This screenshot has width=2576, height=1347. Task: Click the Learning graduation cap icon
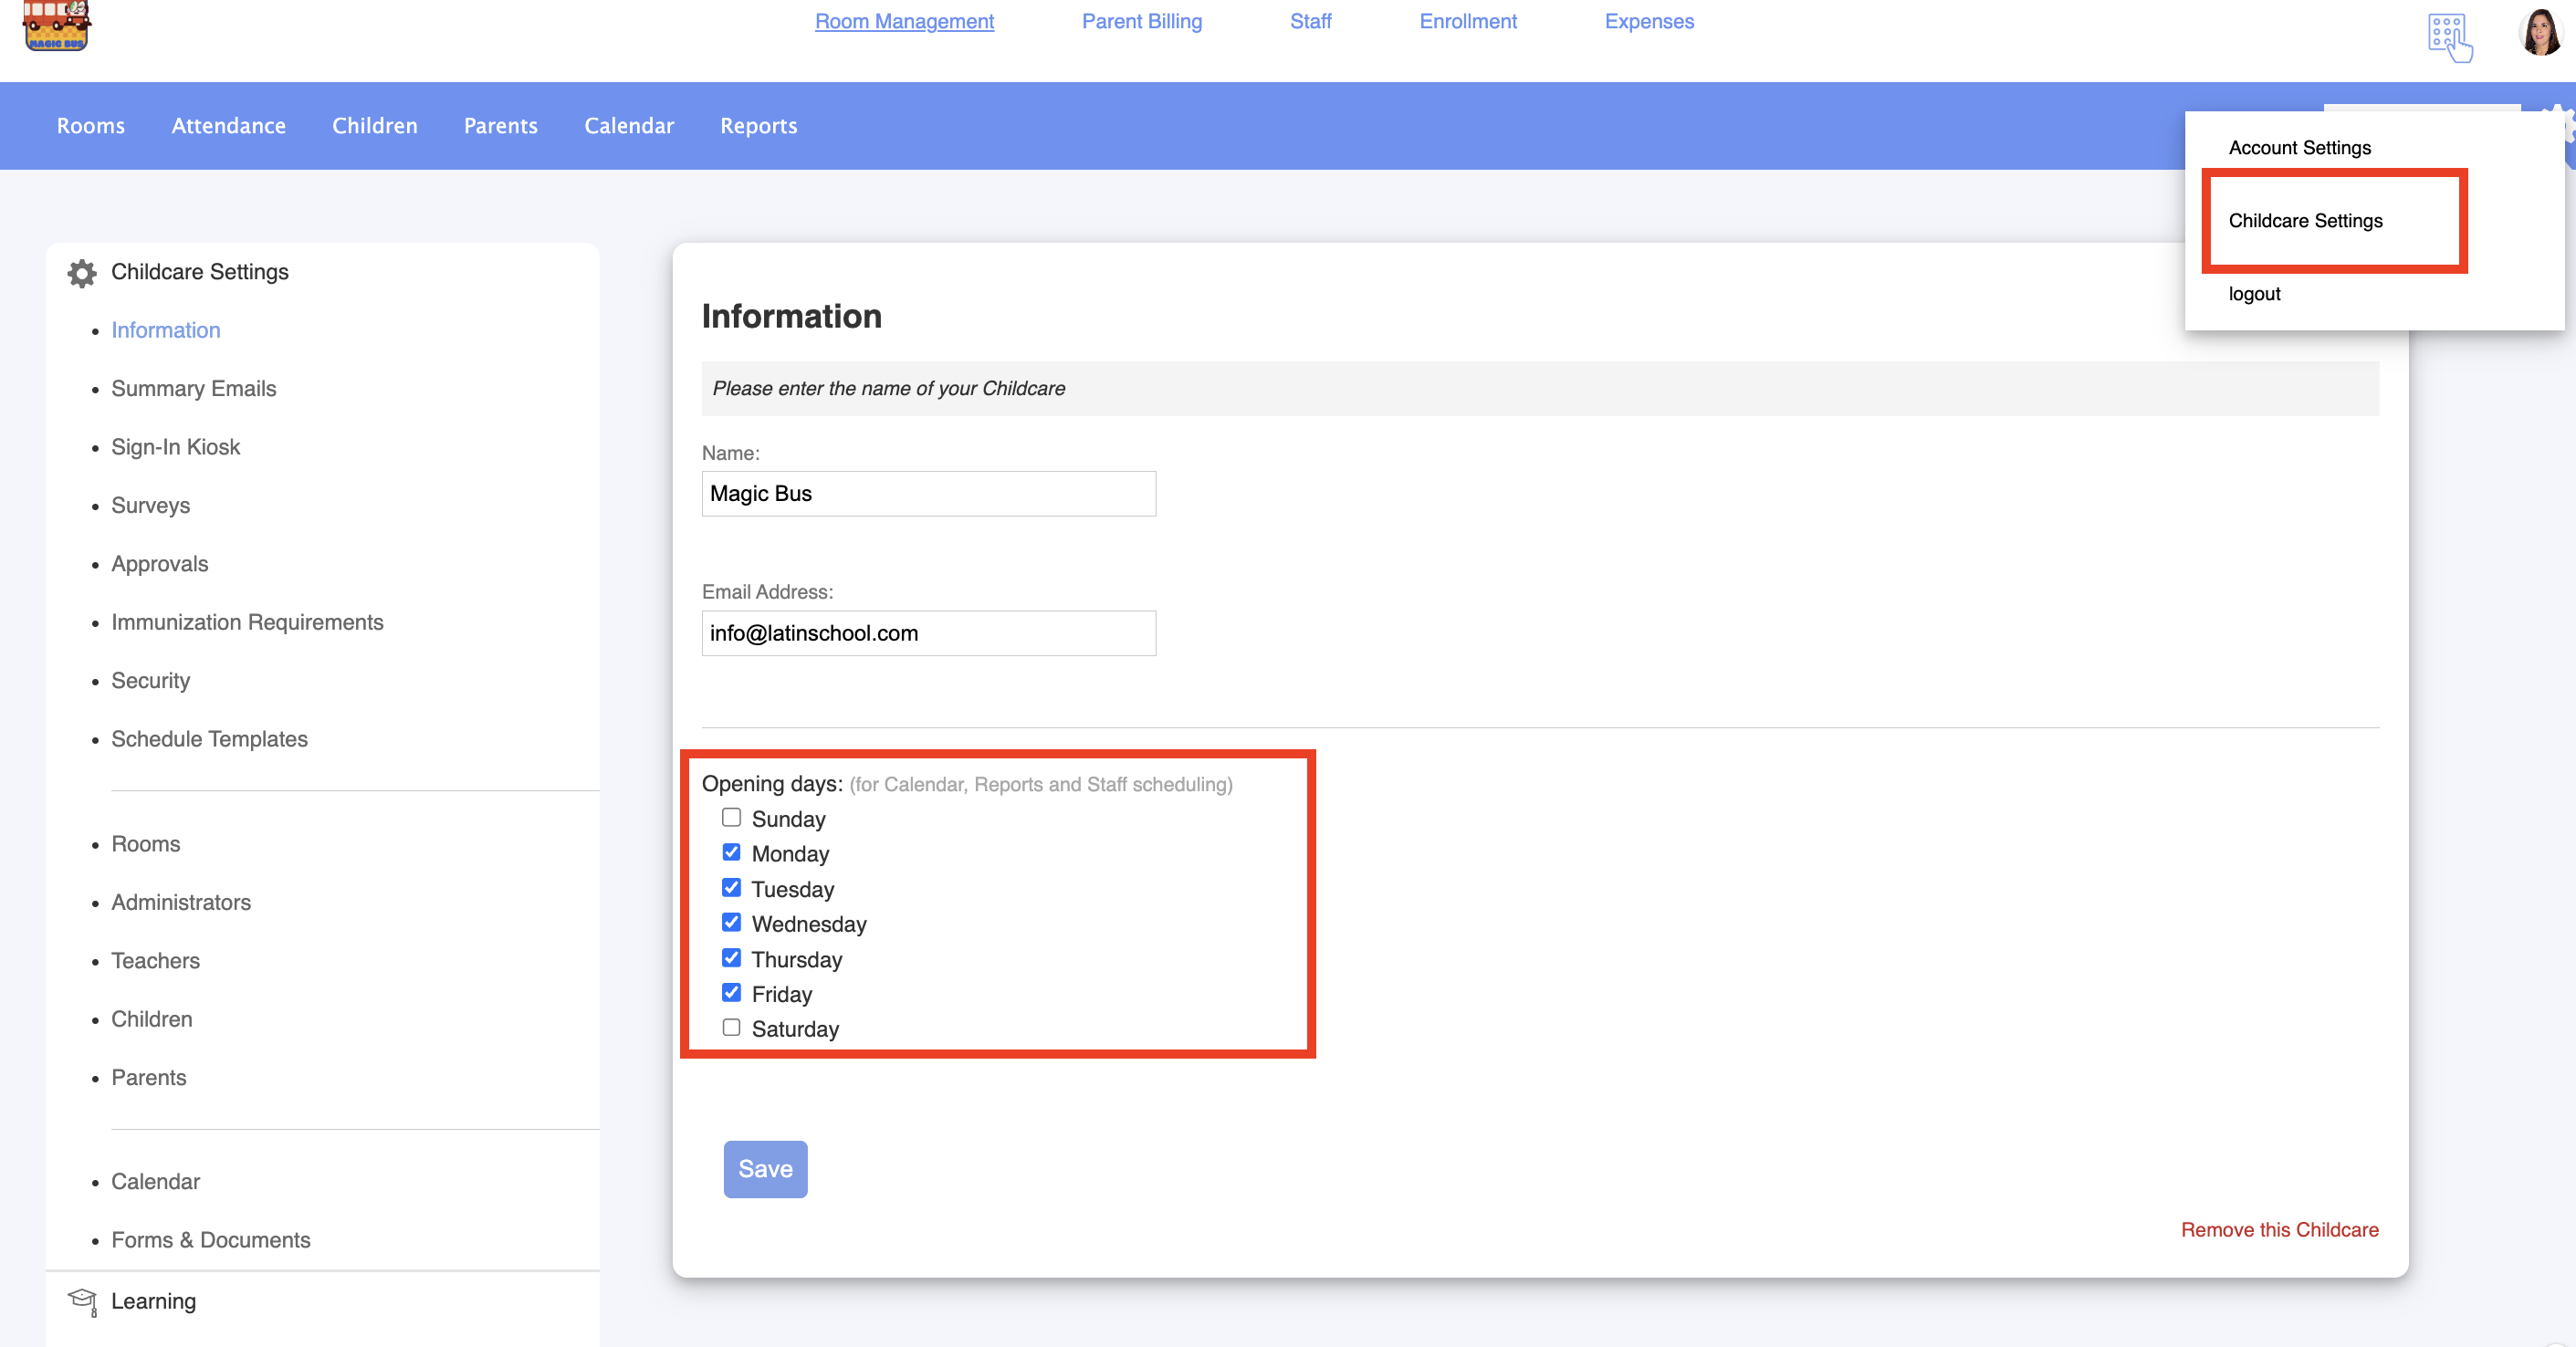(x=82, y=1301)
